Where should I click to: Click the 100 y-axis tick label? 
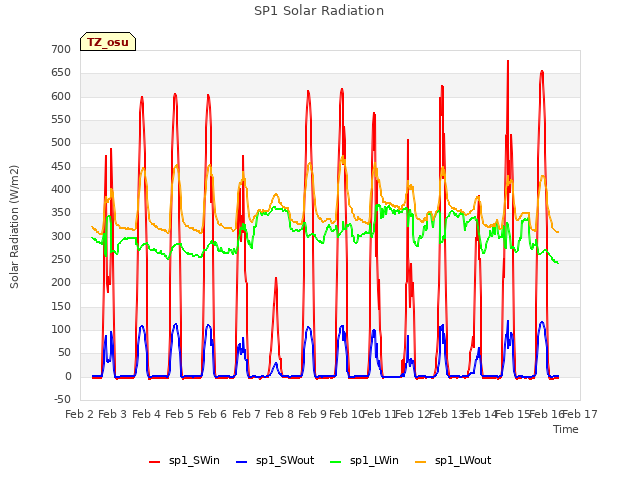(61, 330)
